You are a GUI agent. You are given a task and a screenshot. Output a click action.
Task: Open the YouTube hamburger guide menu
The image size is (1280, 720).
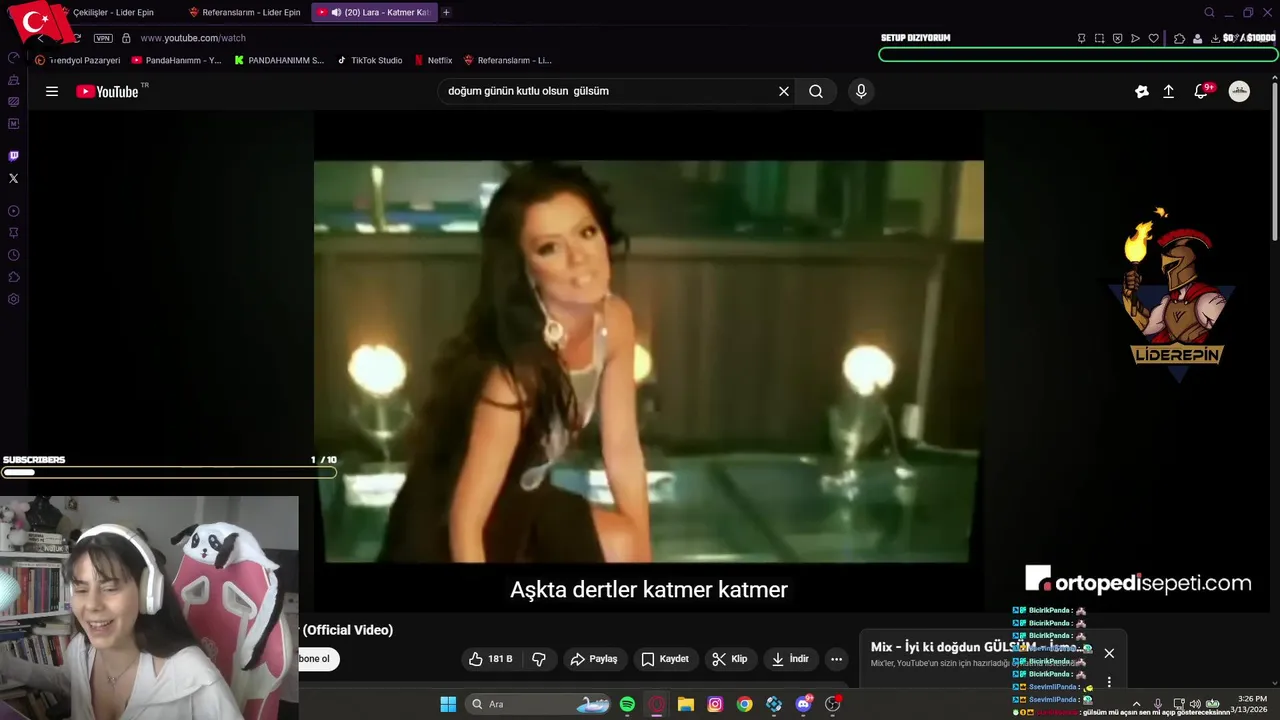coord(52,91)
